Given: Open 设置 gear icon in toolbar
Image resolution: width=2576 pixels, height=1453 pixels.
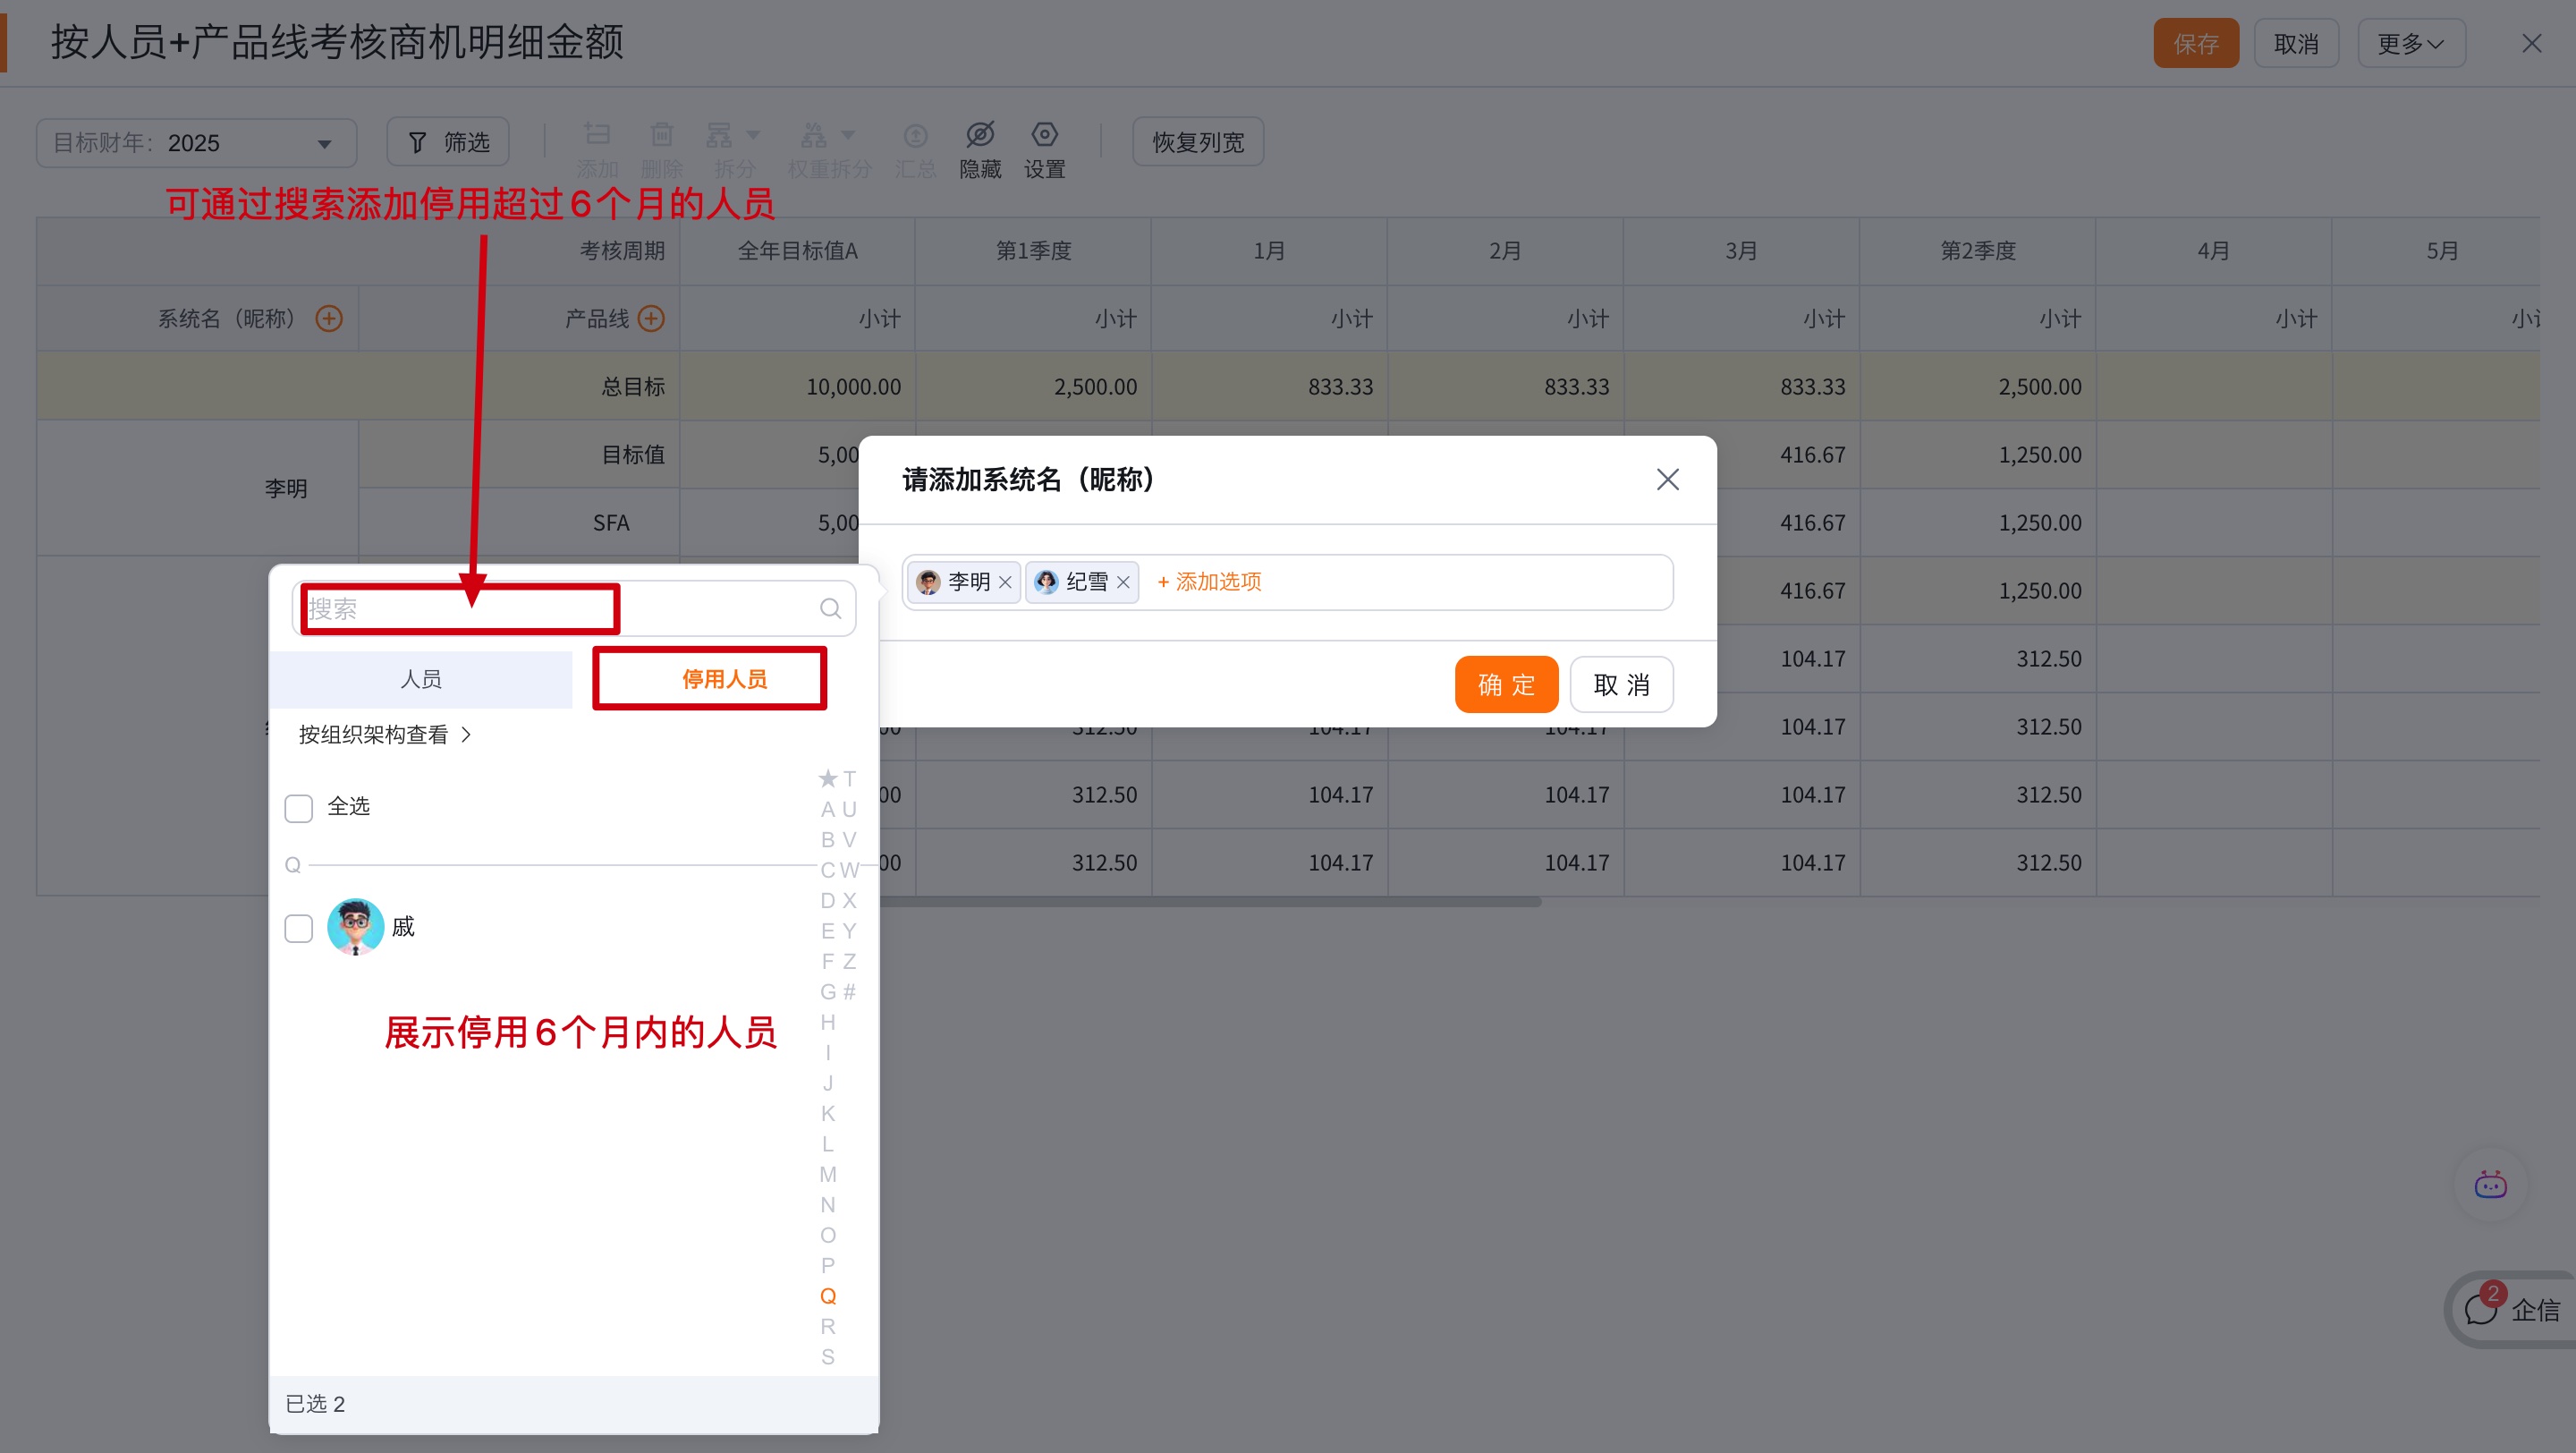Looking at the screenshot, I should pos(1044,134).
